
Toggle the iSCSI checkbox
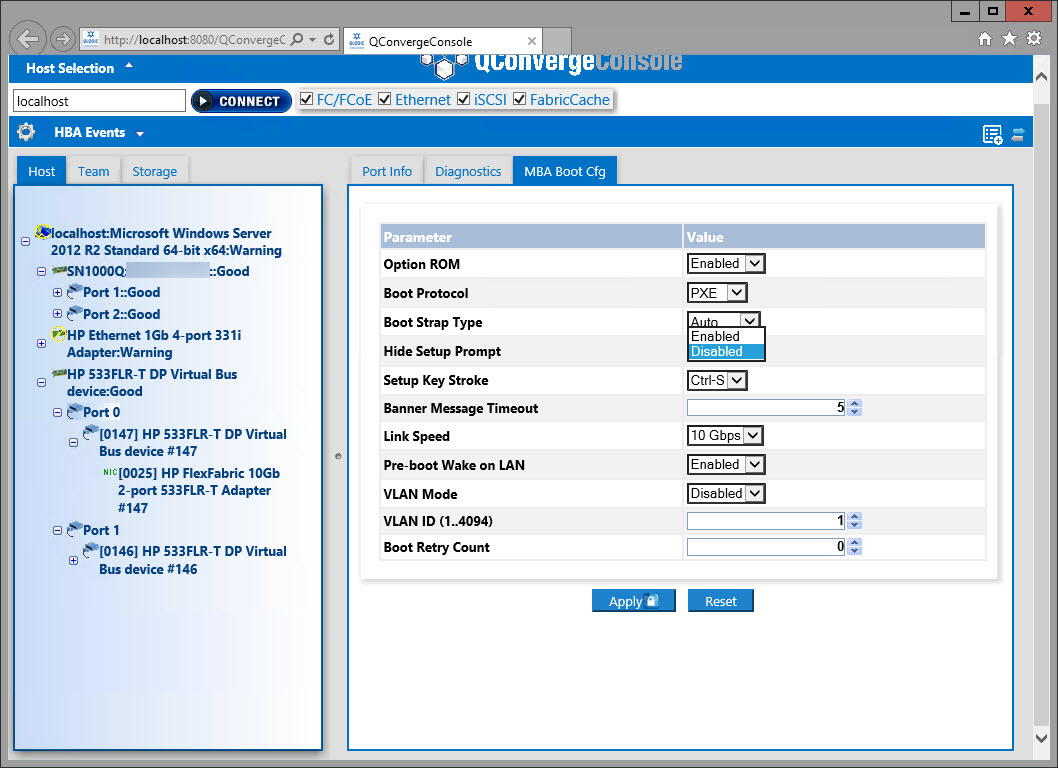464,100
